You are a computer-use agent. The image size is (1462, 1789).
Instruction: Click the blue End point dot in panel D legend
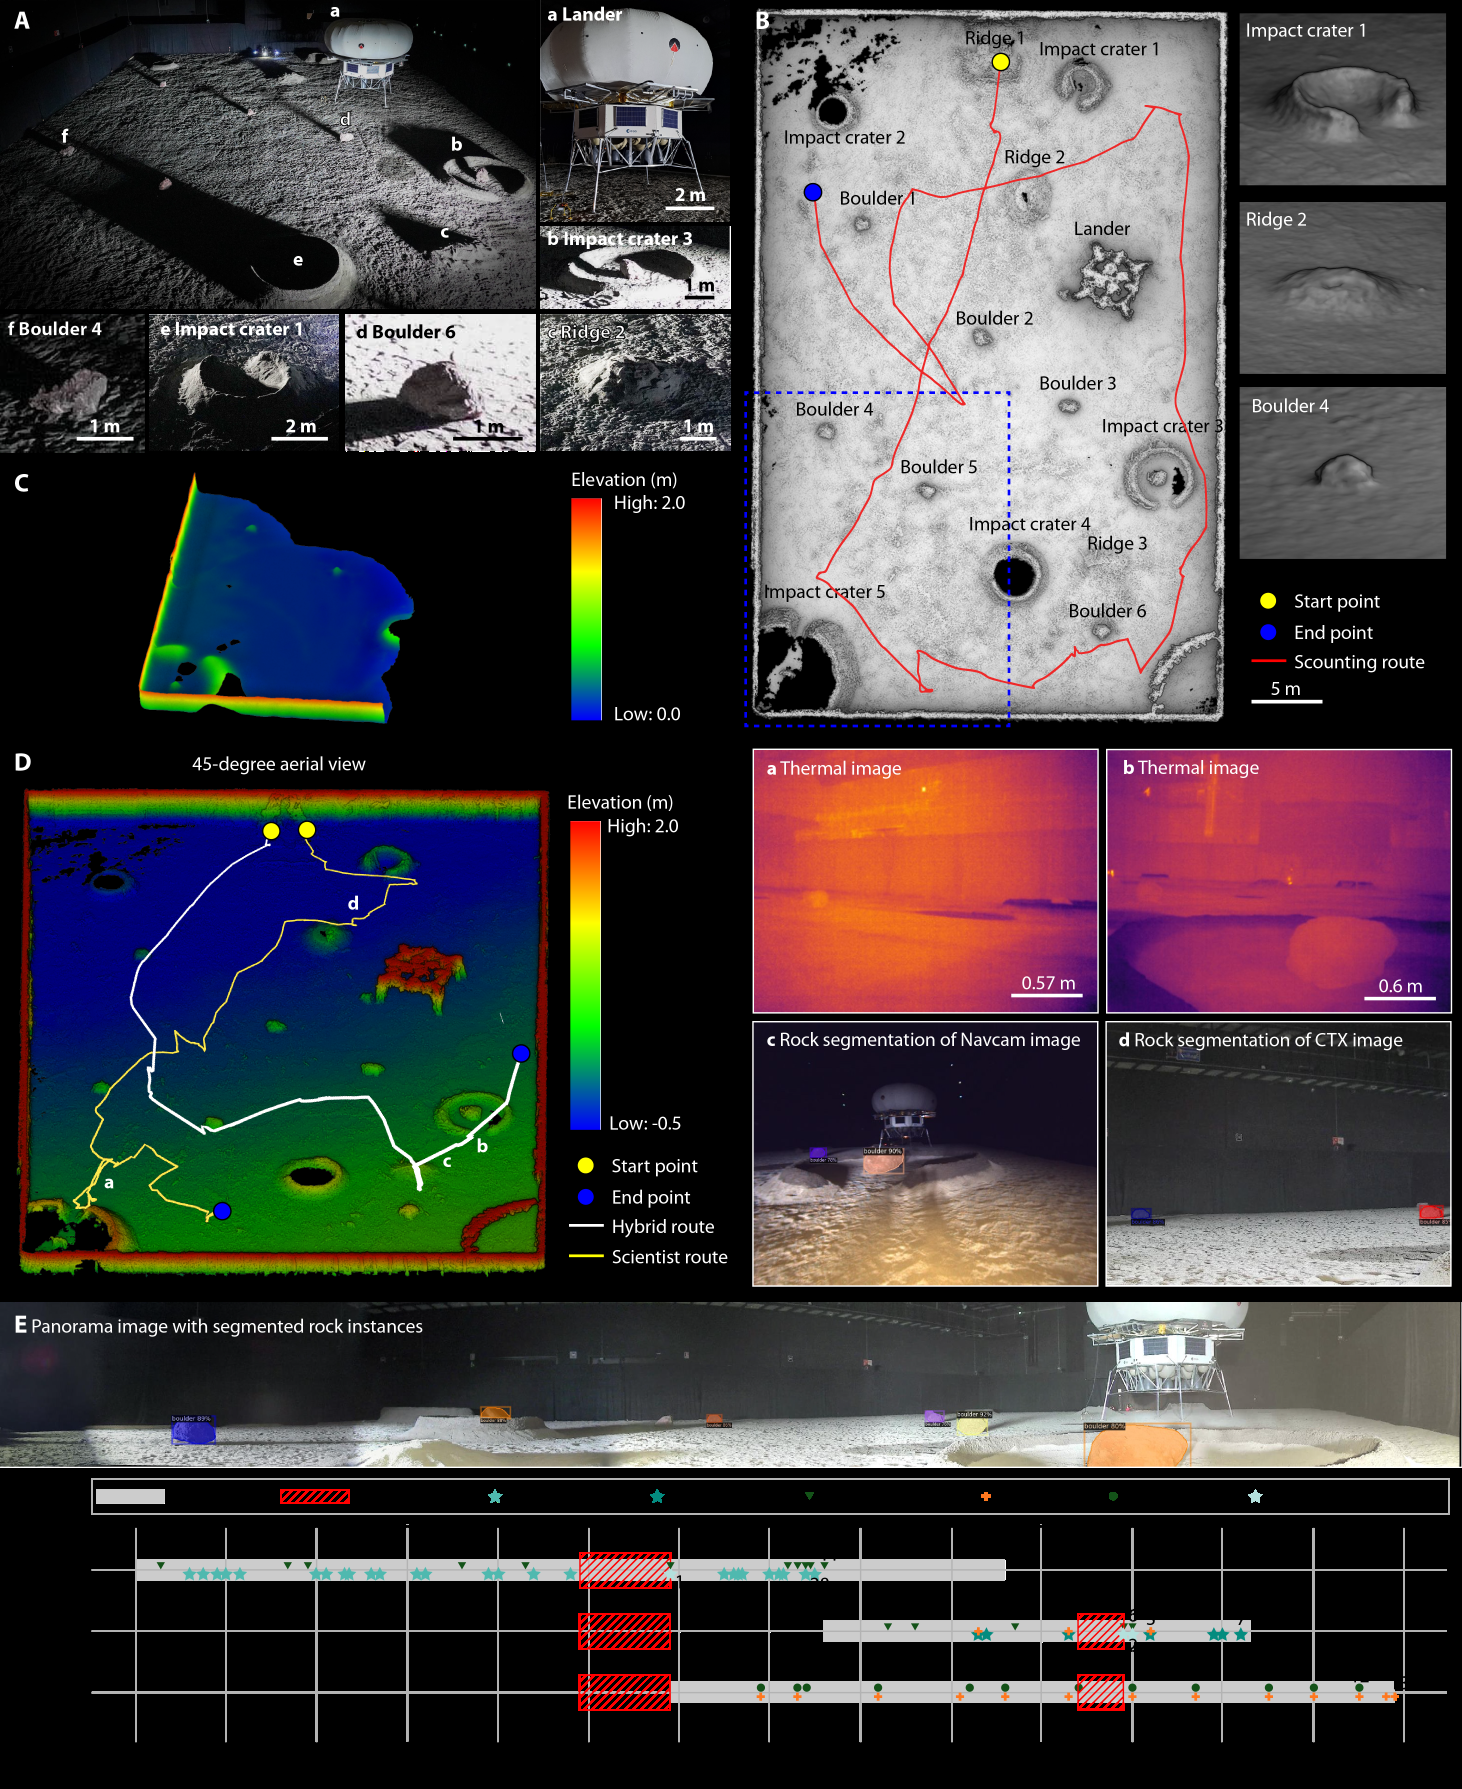click(586, 1197)
